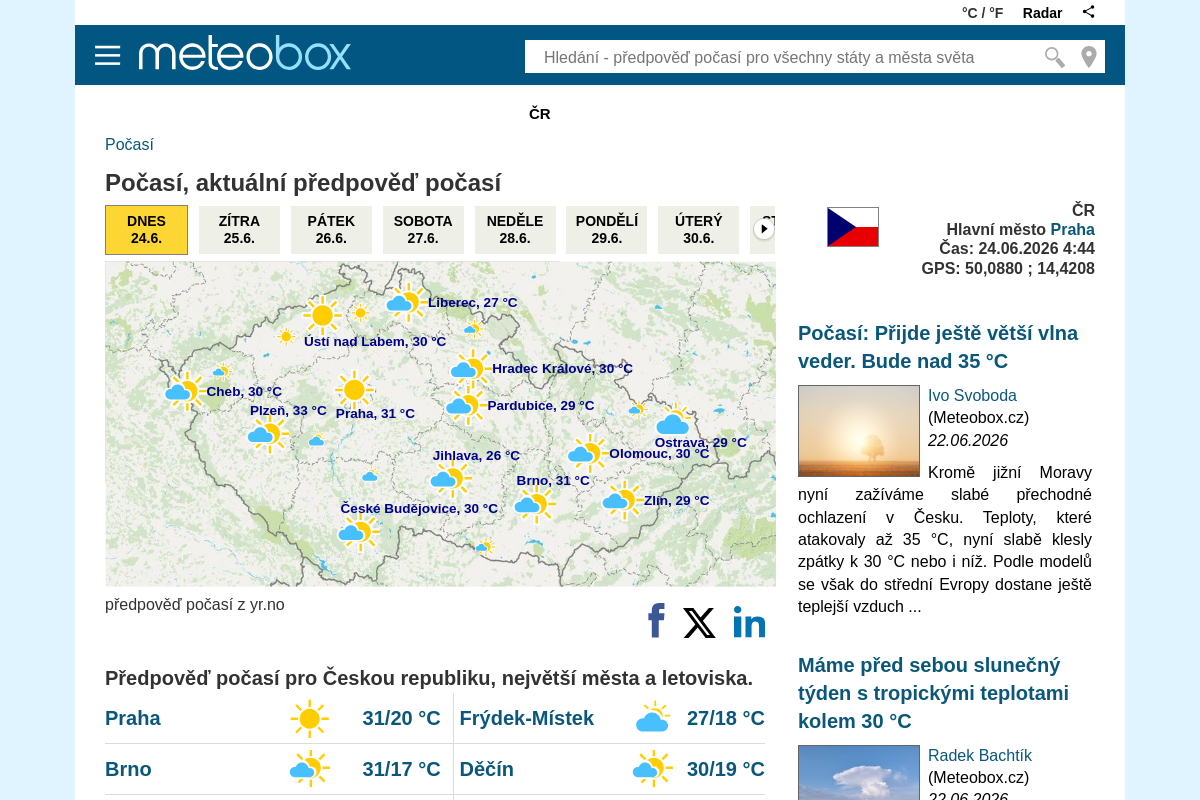Open Brno city forecast link

128,769
